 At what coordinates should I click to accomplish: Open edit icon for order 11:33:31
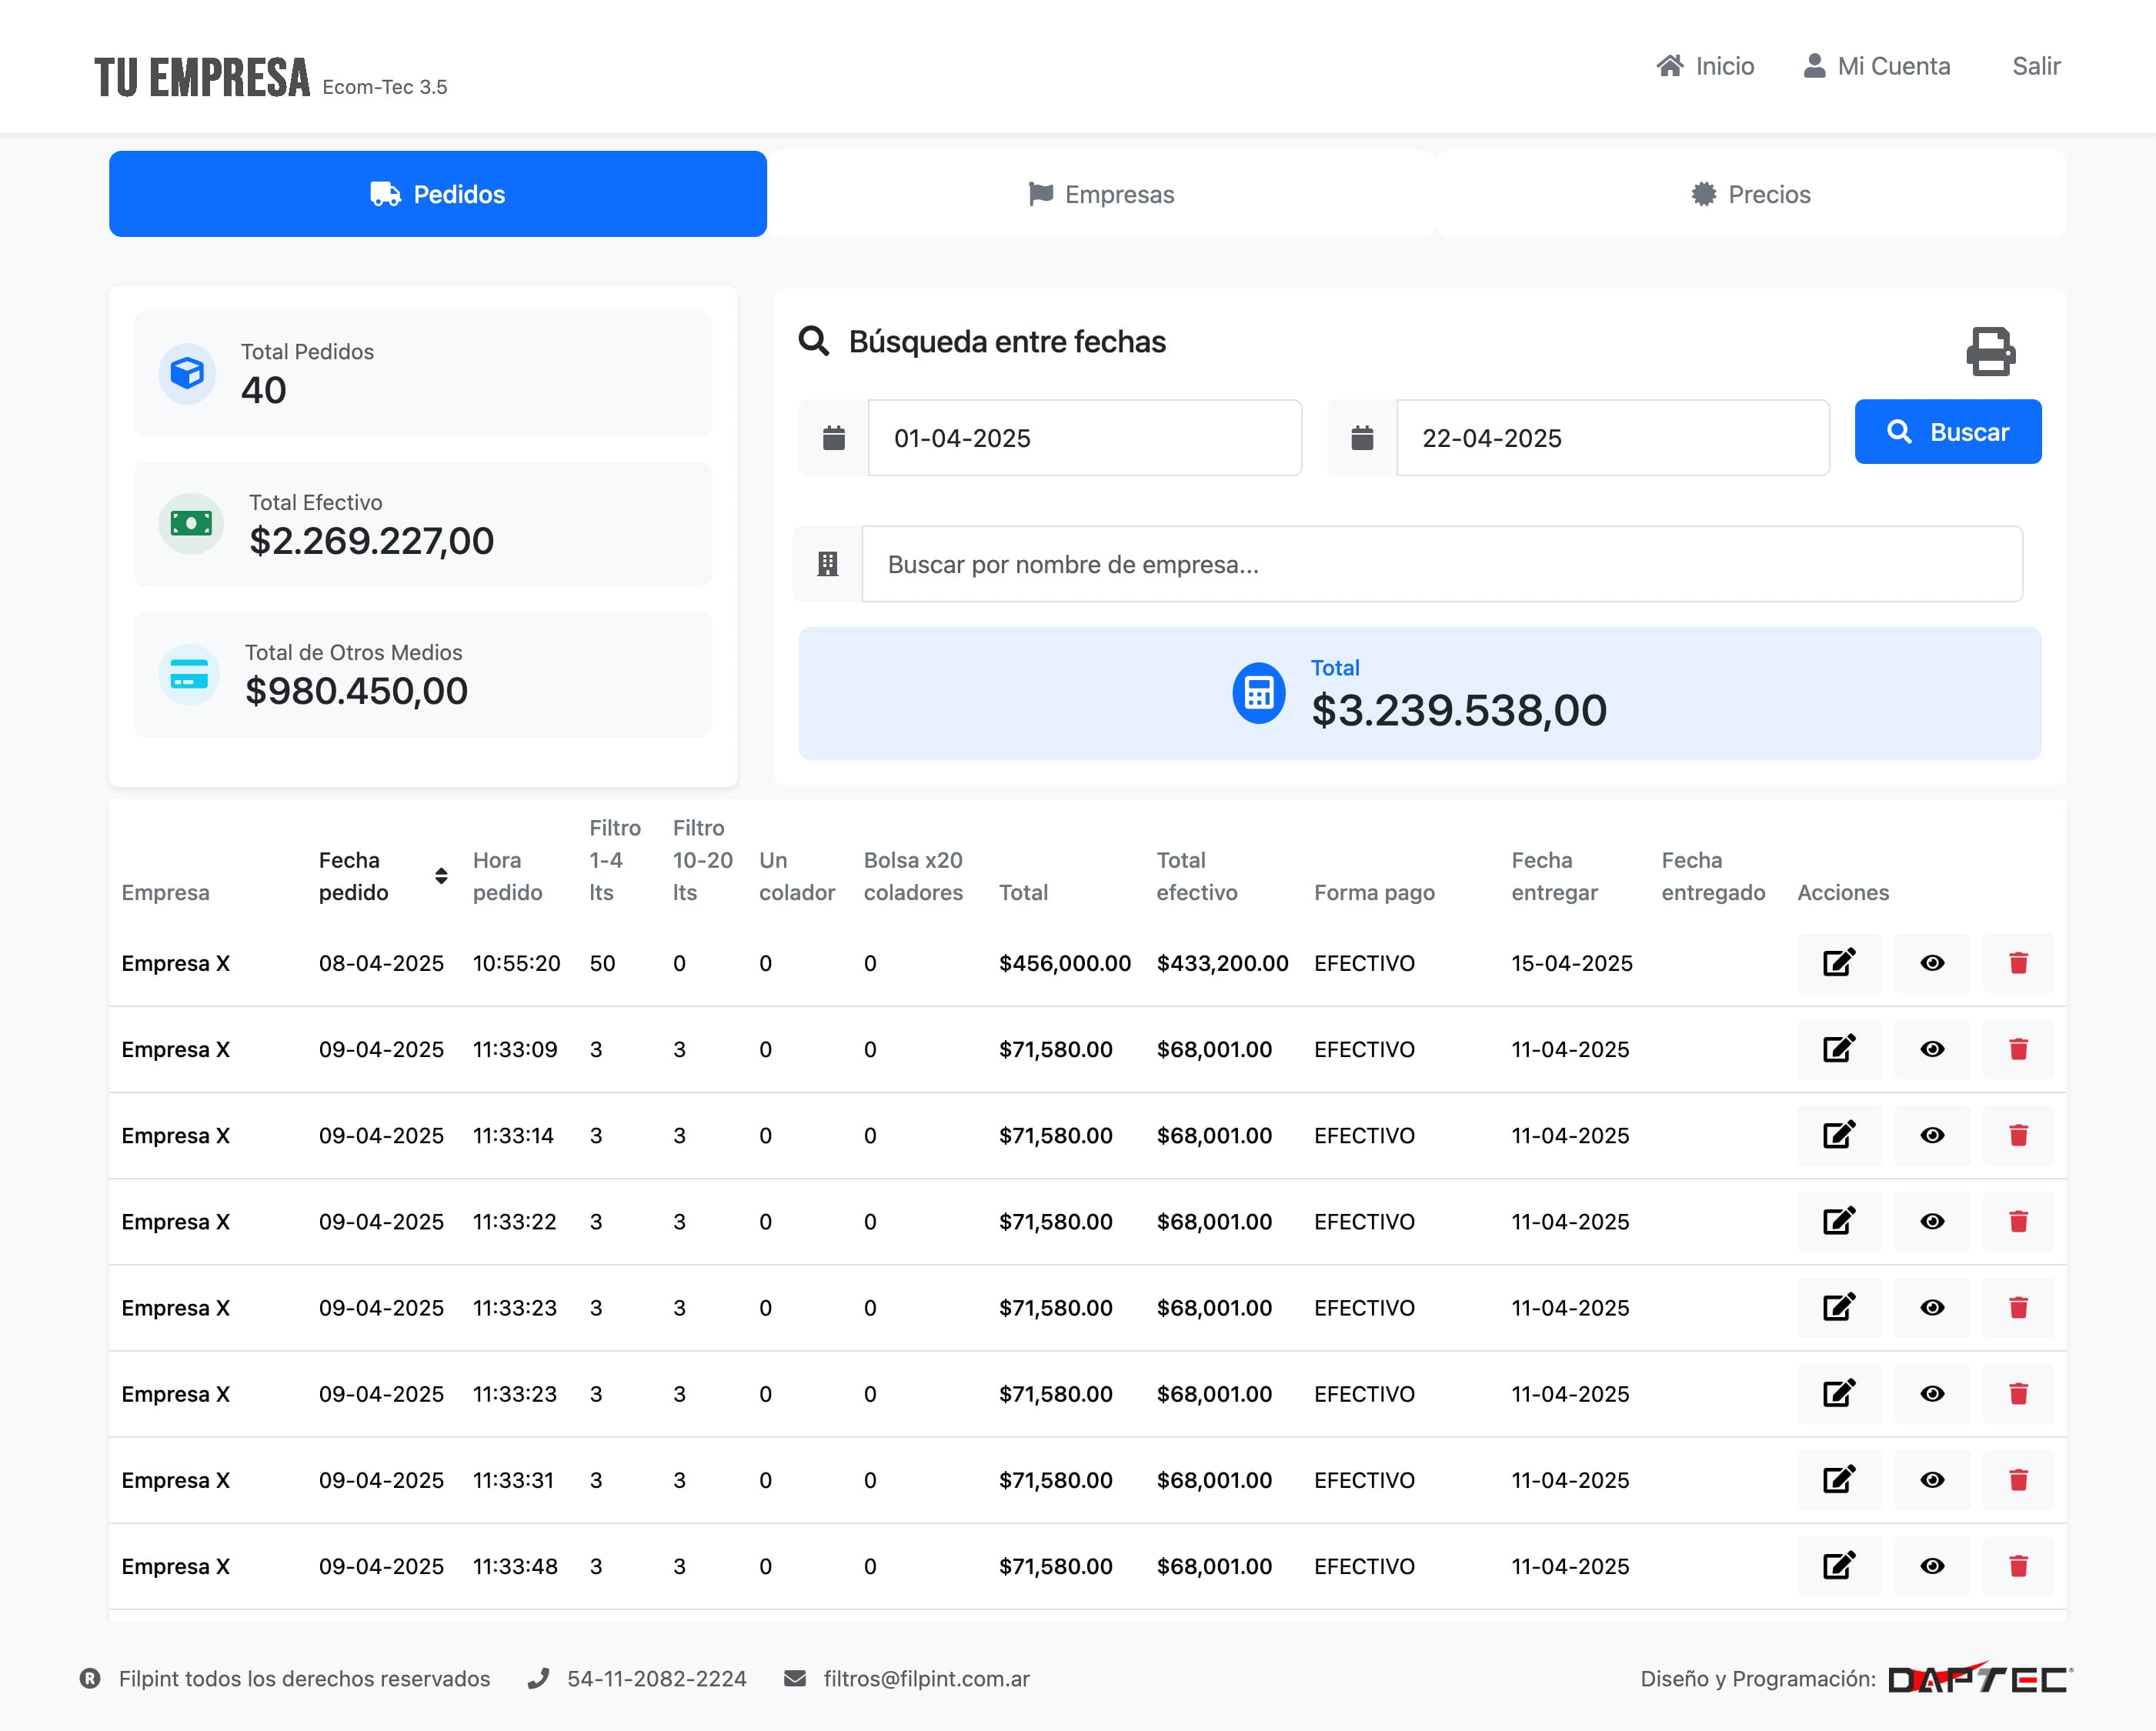pyautogui.click(x=1838, y=1480)
